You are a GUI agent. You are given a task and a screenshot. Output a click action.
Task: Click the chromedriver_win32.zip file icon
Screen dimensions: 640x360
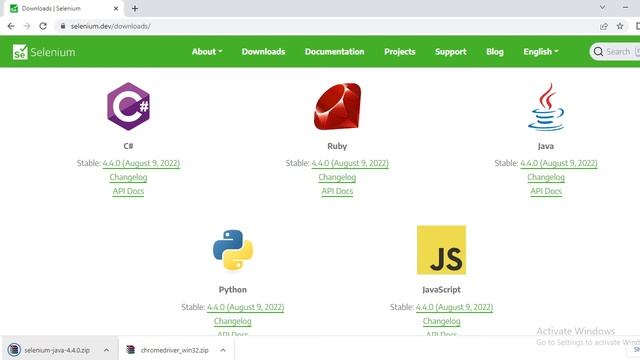pyautogui.click(x=131, y=350)
